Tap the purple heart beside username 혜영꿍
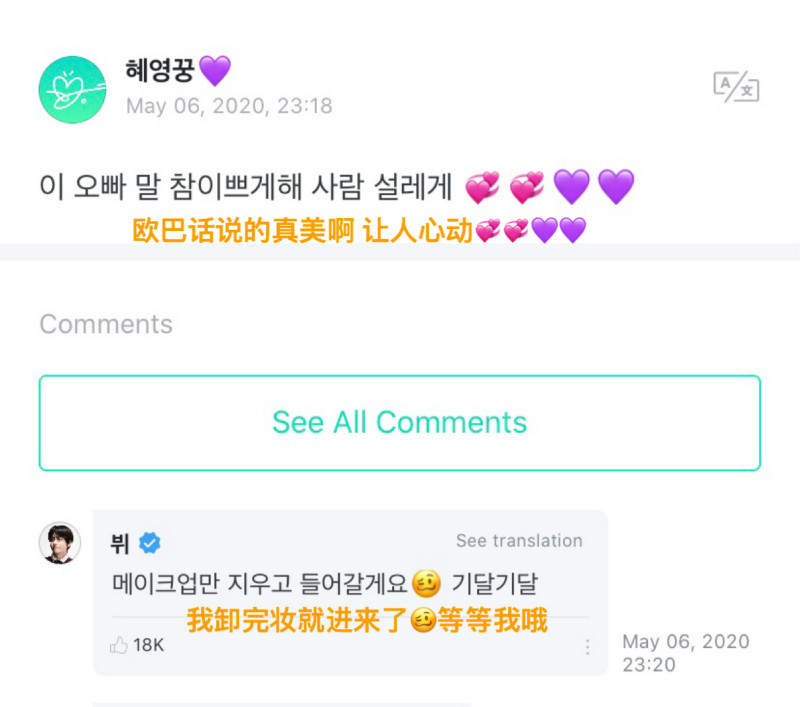Image resolution: width=800 pixels, height=707 pixels. point(215,71)
